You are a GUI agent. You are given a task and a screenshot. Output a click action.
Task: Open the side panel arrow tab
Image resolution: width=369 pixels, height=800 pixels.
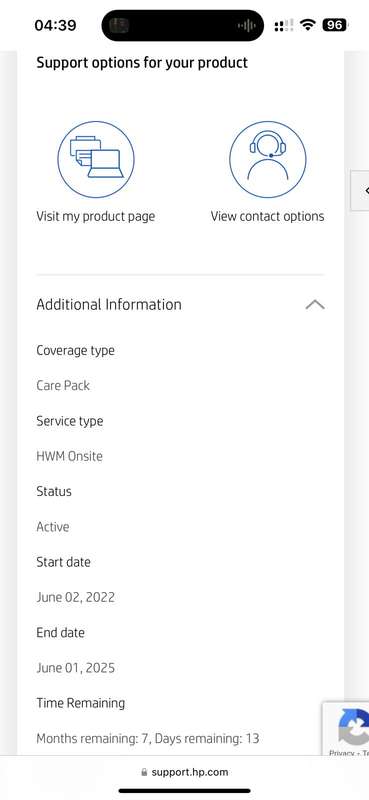pos(360,190)
